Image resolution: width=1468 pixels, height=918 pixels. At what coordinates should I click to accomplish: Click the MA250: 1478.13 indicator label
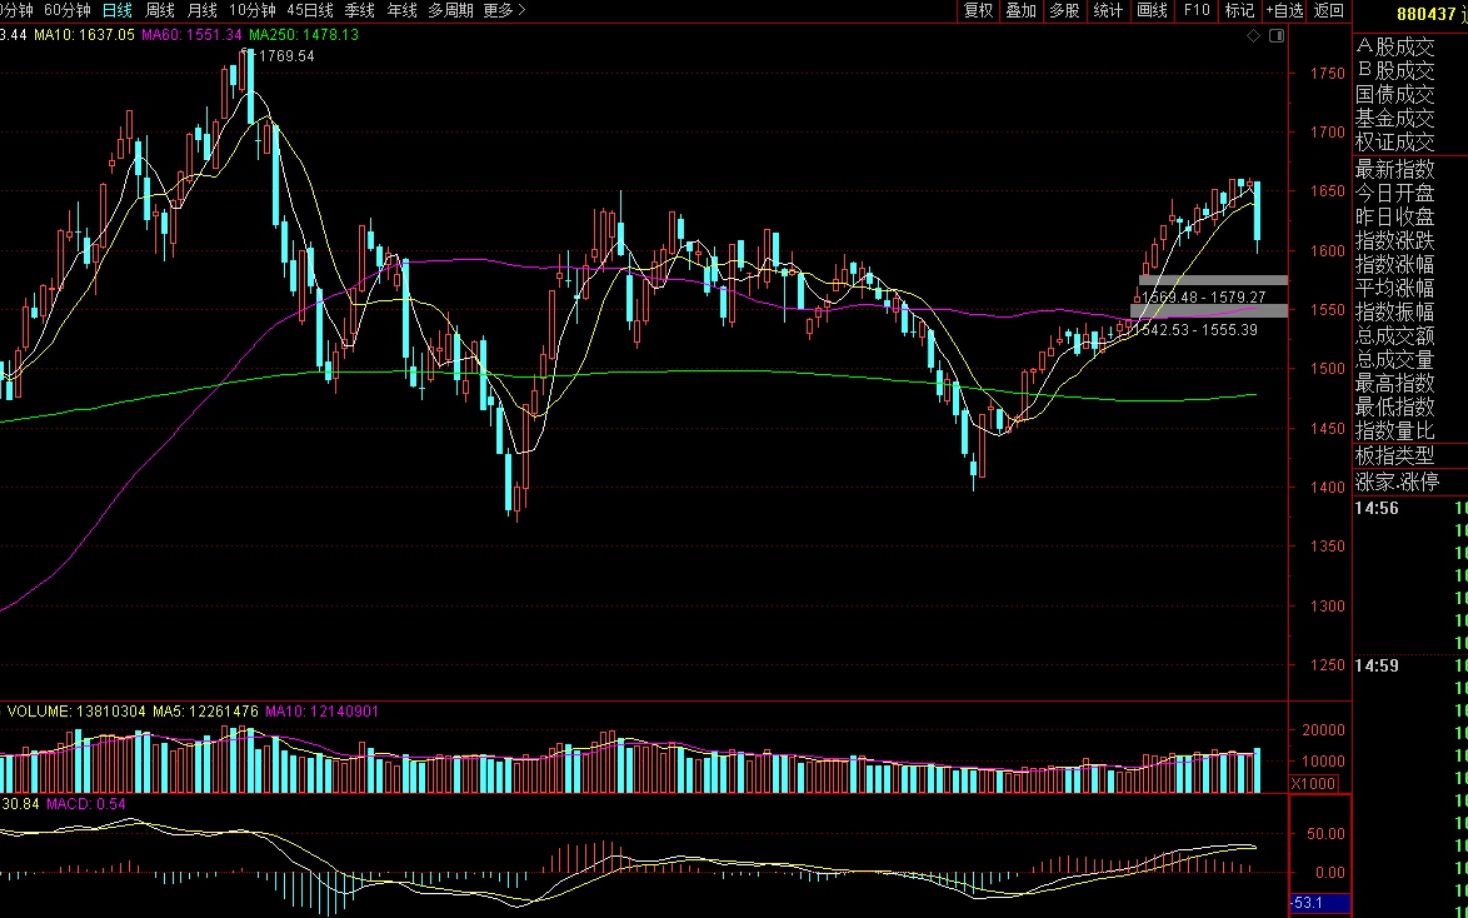[x=304, y=35]
